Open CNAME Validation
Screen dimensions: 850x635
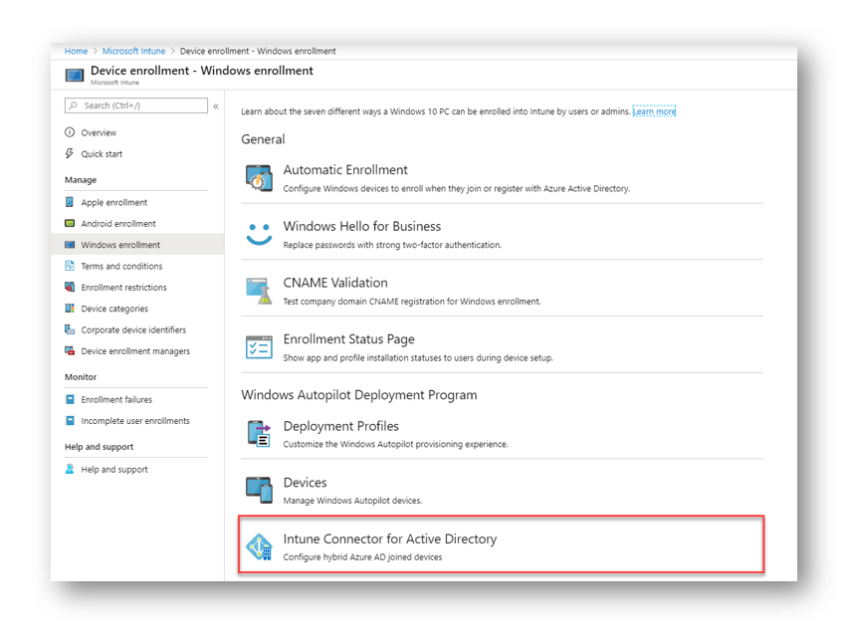click(335, 283)
